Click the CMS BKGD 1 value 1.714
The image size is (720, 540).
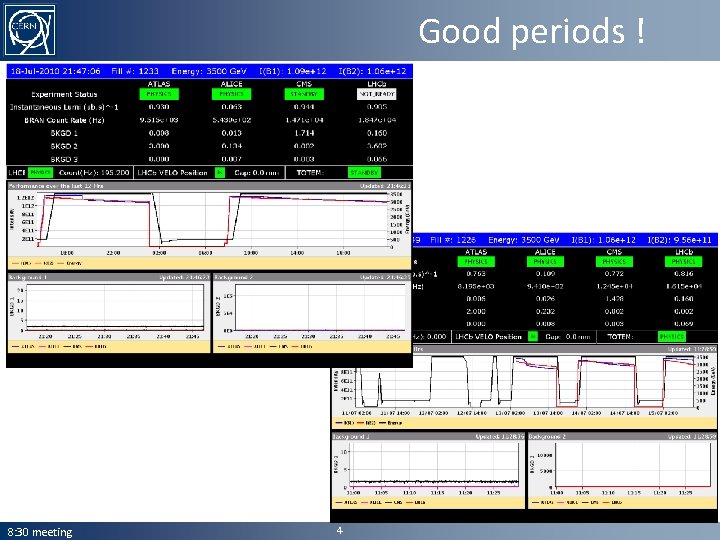click(x=304, y=133)
